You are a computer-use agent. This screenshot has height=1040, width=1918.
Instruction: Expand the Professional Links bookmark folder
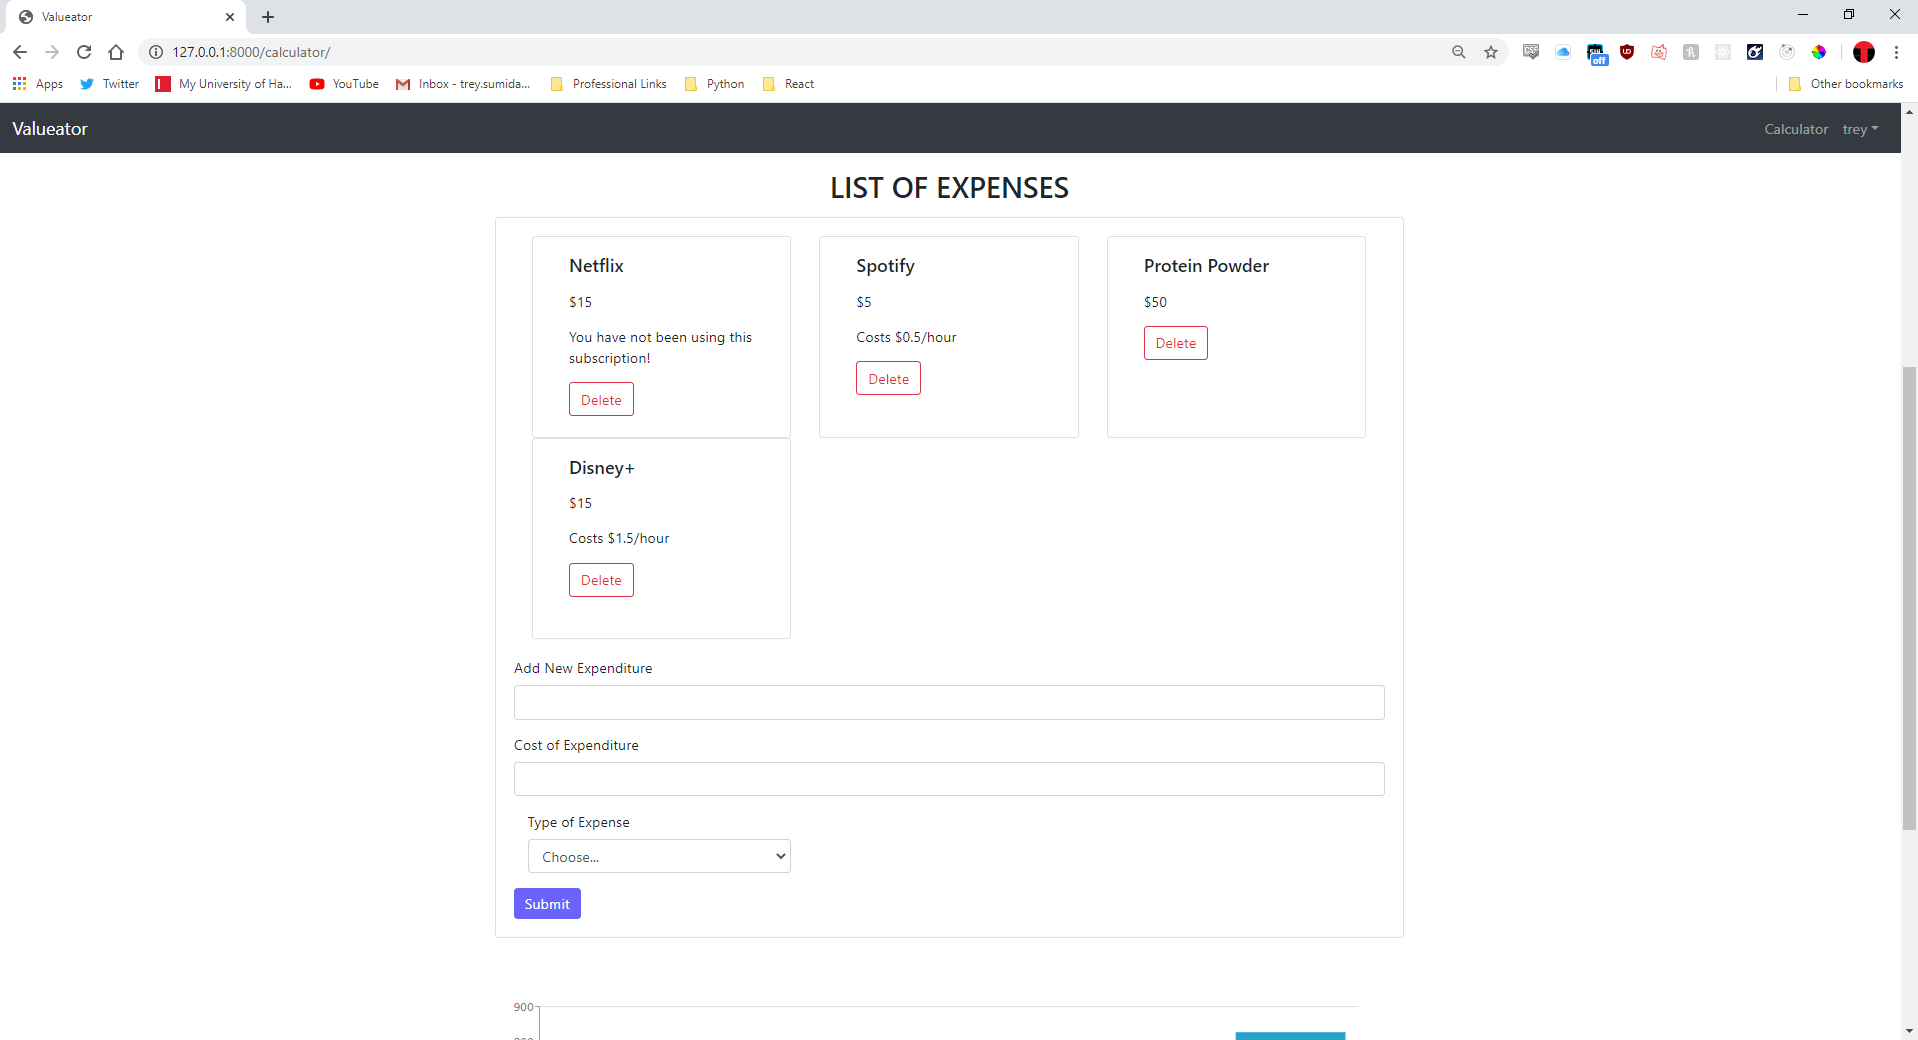click(609, 84)
